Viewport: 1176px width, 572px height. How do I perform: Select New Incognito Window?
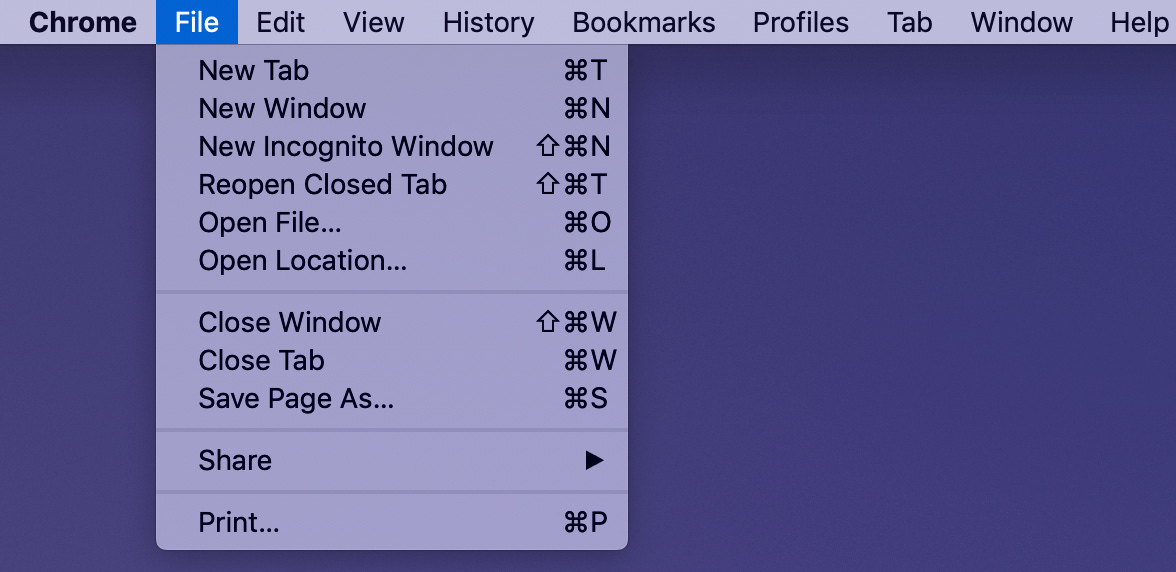point(392,146)
